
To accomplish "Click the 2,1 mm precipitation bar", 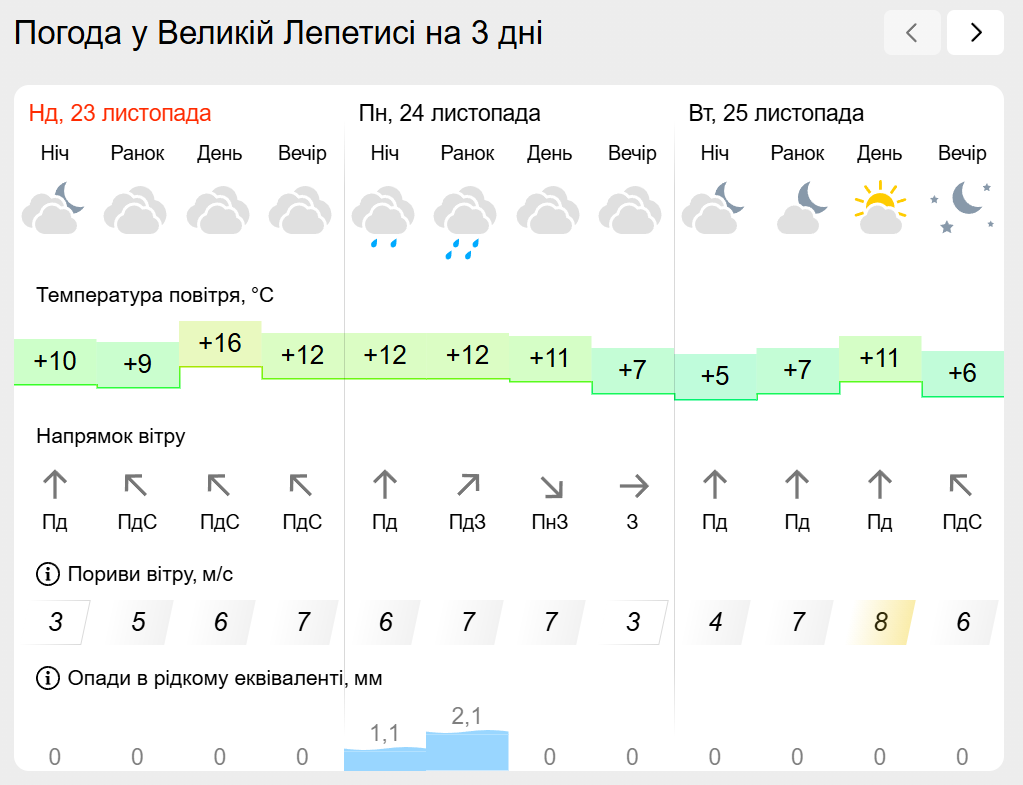I will (x=467, y=750).
